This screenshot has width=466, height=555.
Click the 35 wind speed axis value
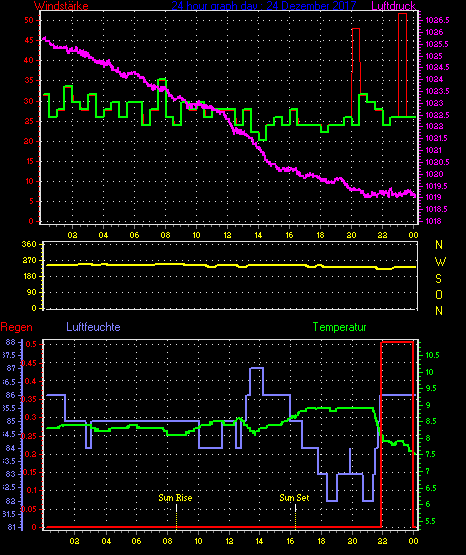tap(29, 80)
